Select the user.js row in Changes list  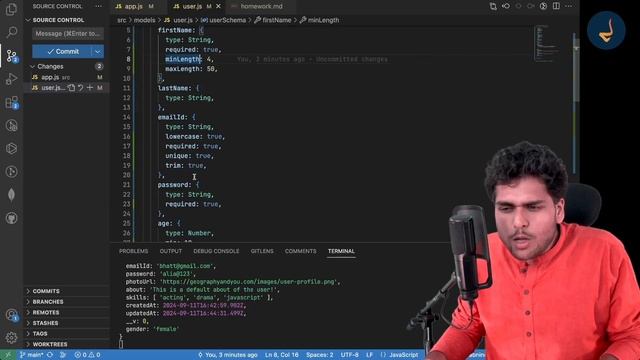(x=67, y=88)
